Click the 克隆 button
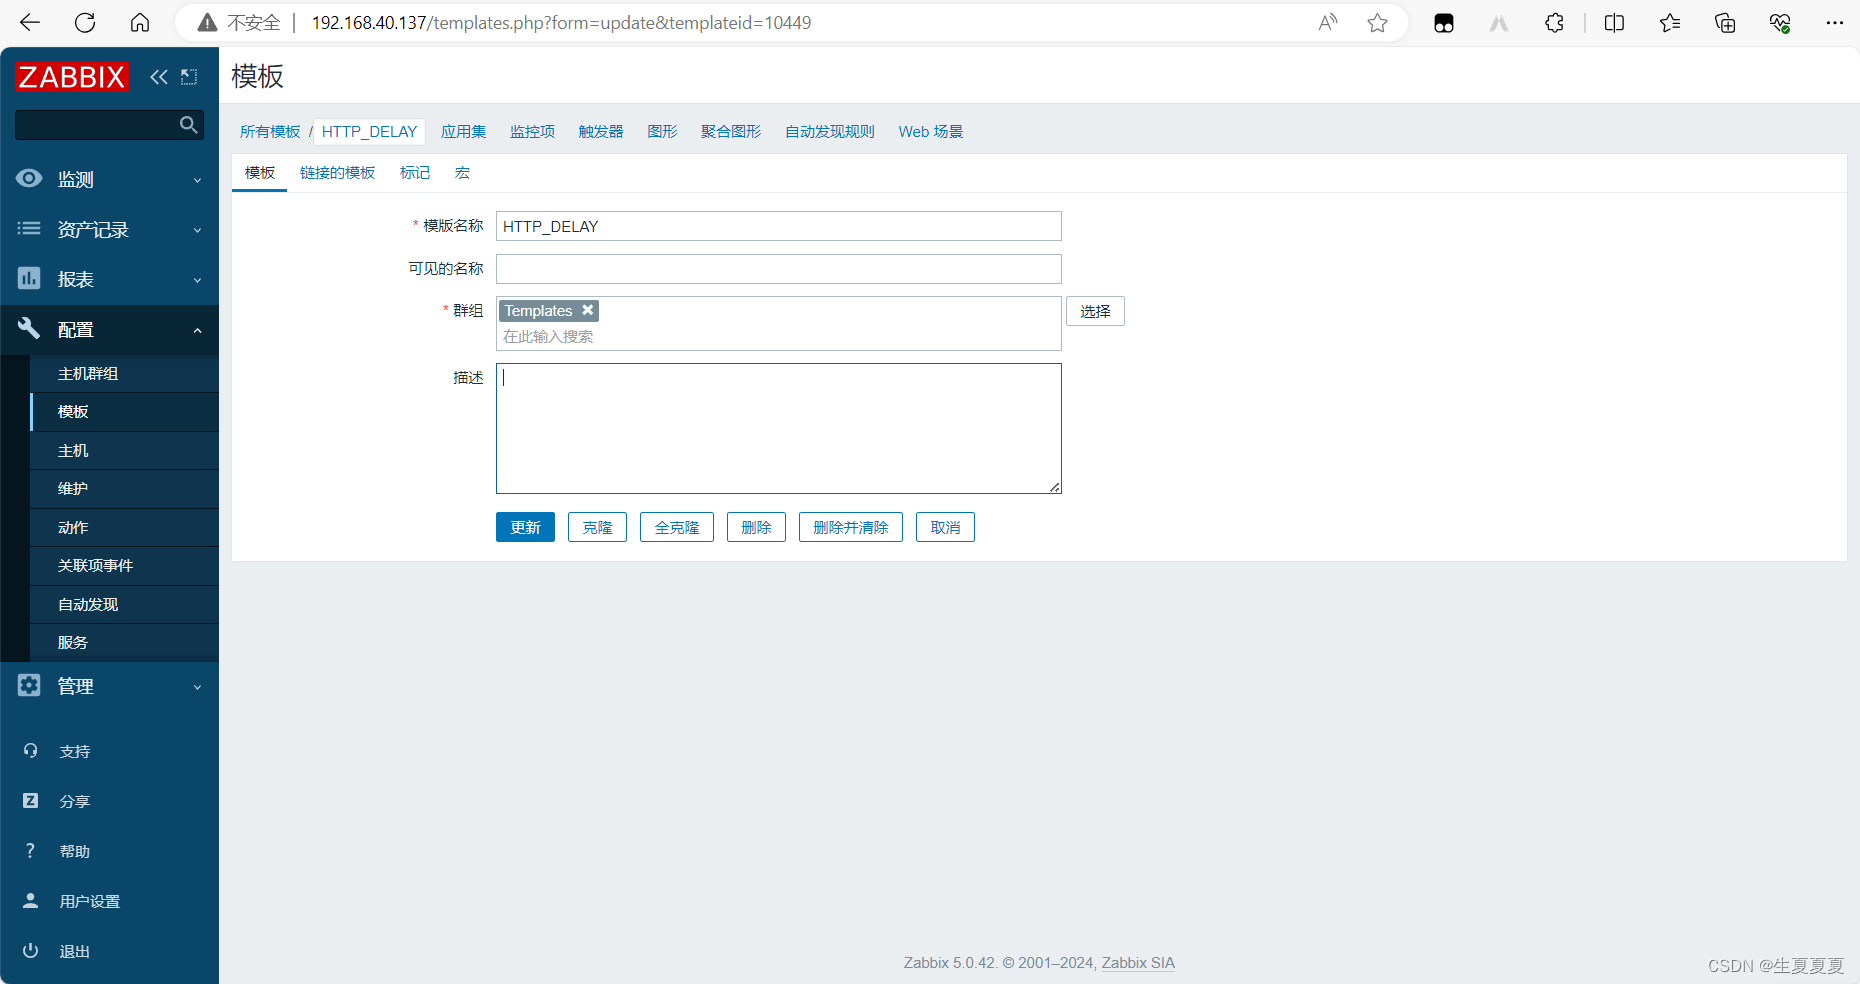This screenshot has height=984, width=1860. pyautogui.click(x=597, y=527)
